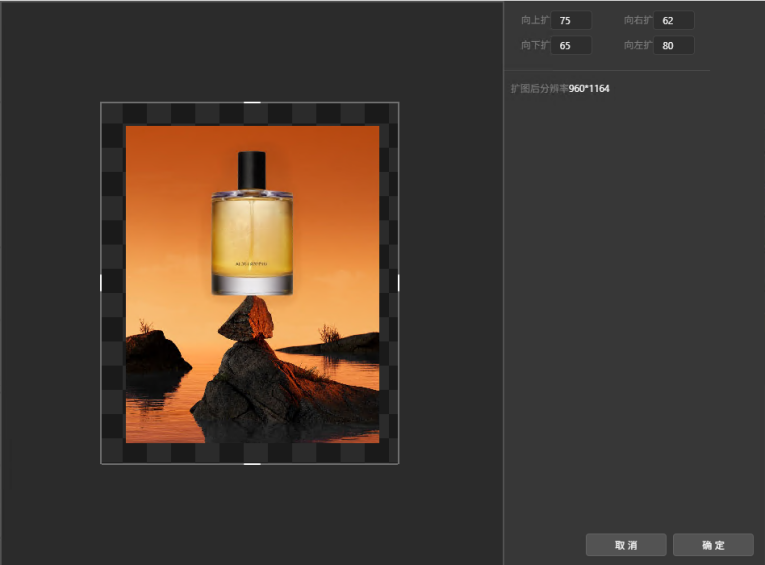The height and width of the screenshot is (565, 765).
Task: Click the left edge handle of expand frame
Action: point(101,283)
